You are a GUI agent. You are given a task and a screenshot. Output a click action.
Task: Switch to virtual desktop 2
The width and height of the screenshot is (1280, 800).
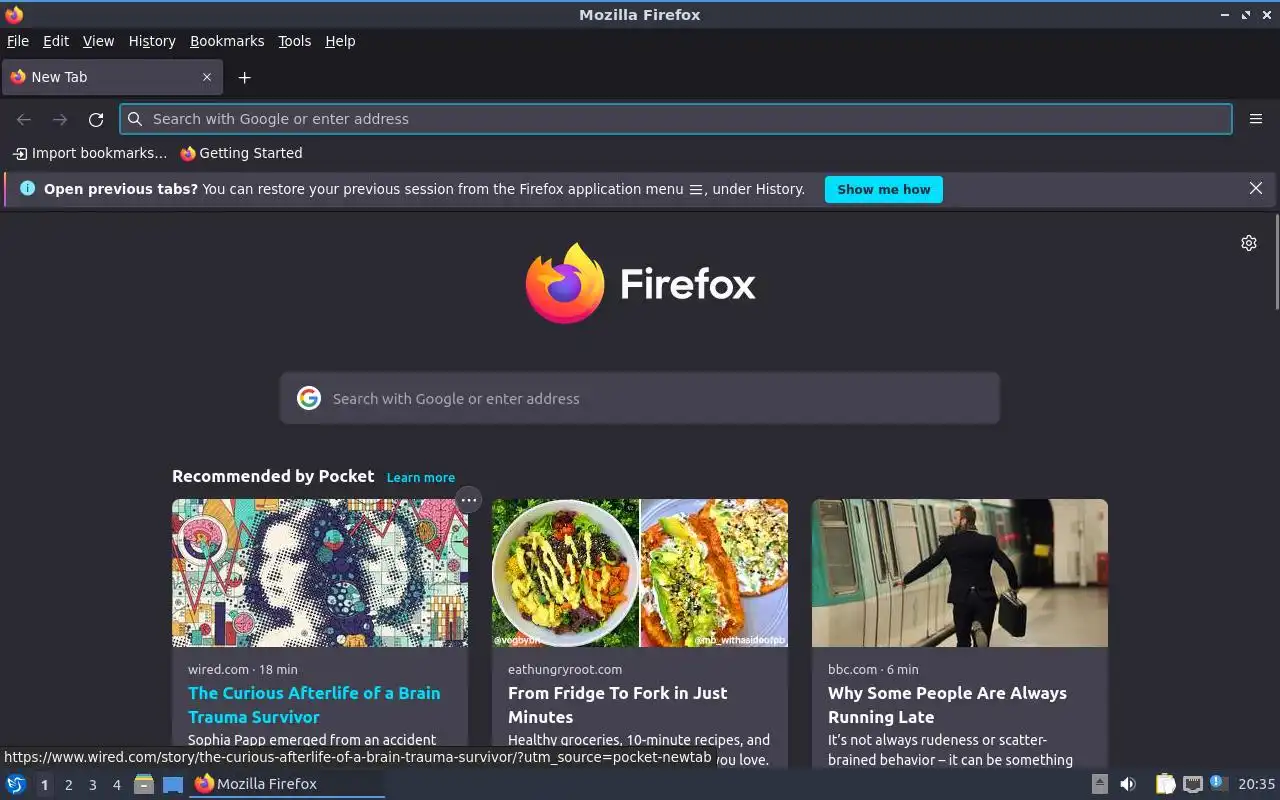68,785
